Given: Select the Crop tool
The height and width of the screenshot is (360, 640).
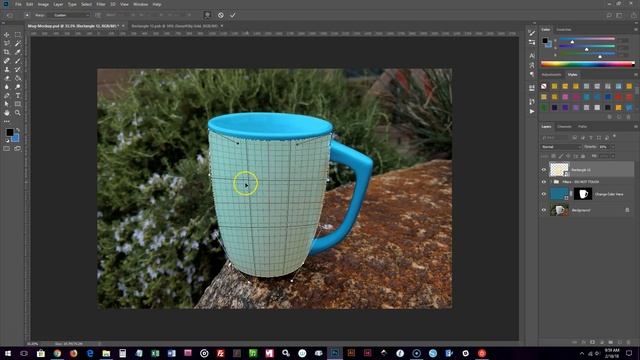Looking at the screenshot, I should pyautogui.click(x=7, y=52).
